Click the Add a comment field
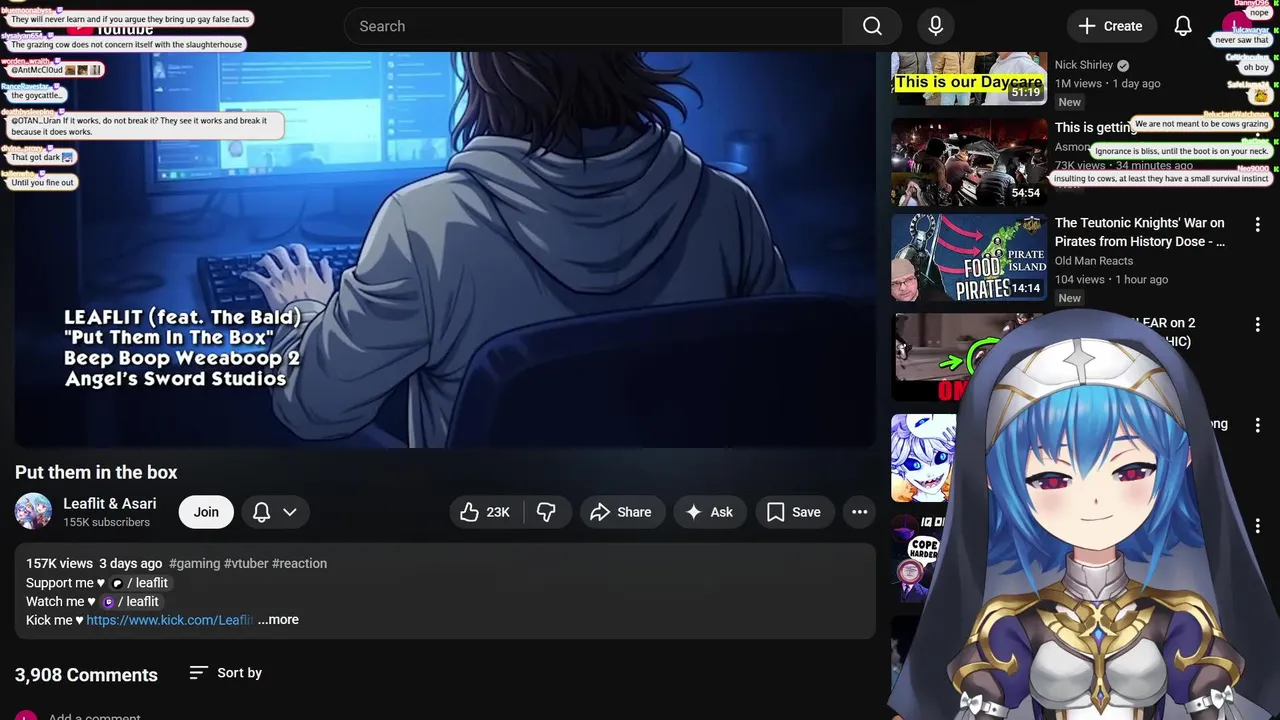The image size is (1280, 720). pyautogui.click(x=94, y=717)
